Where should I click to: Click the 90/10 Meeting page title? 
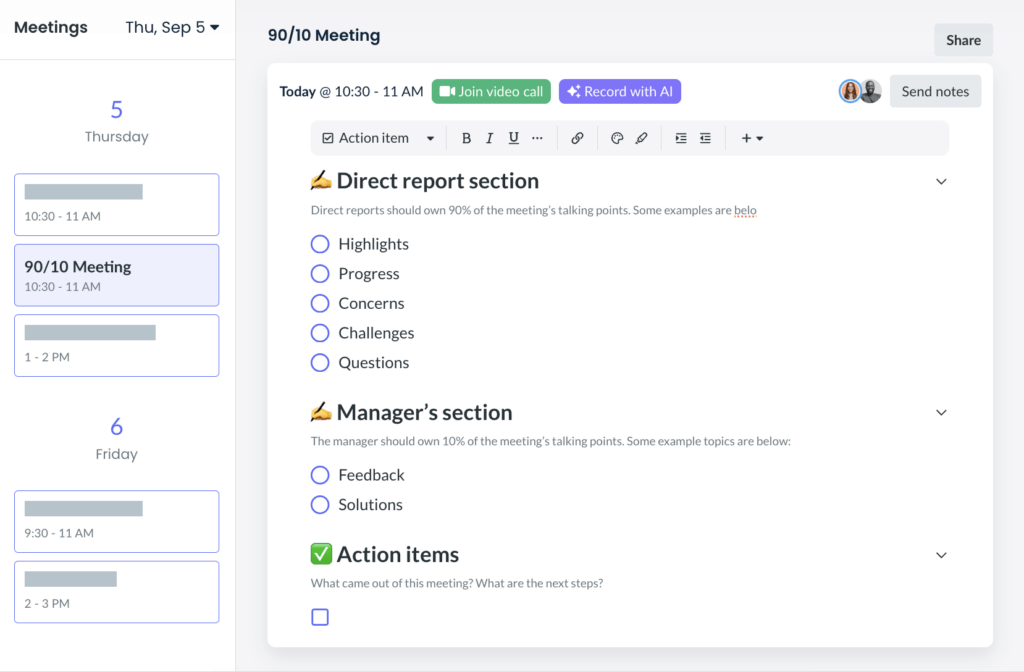point(324,35)
